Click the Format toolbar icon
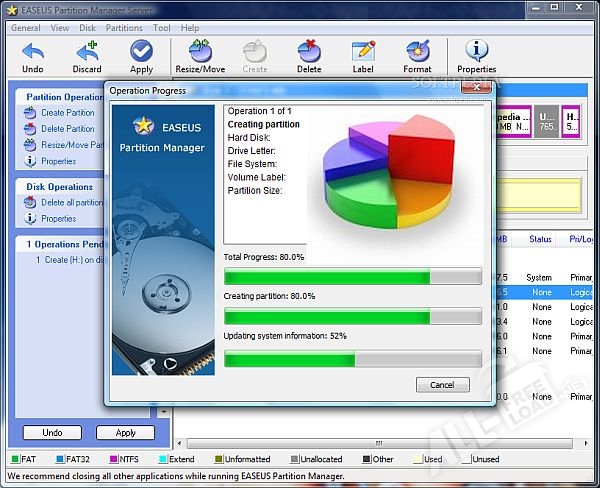Image resolution: width=600 pixels, height=488 pixels. 417,51
